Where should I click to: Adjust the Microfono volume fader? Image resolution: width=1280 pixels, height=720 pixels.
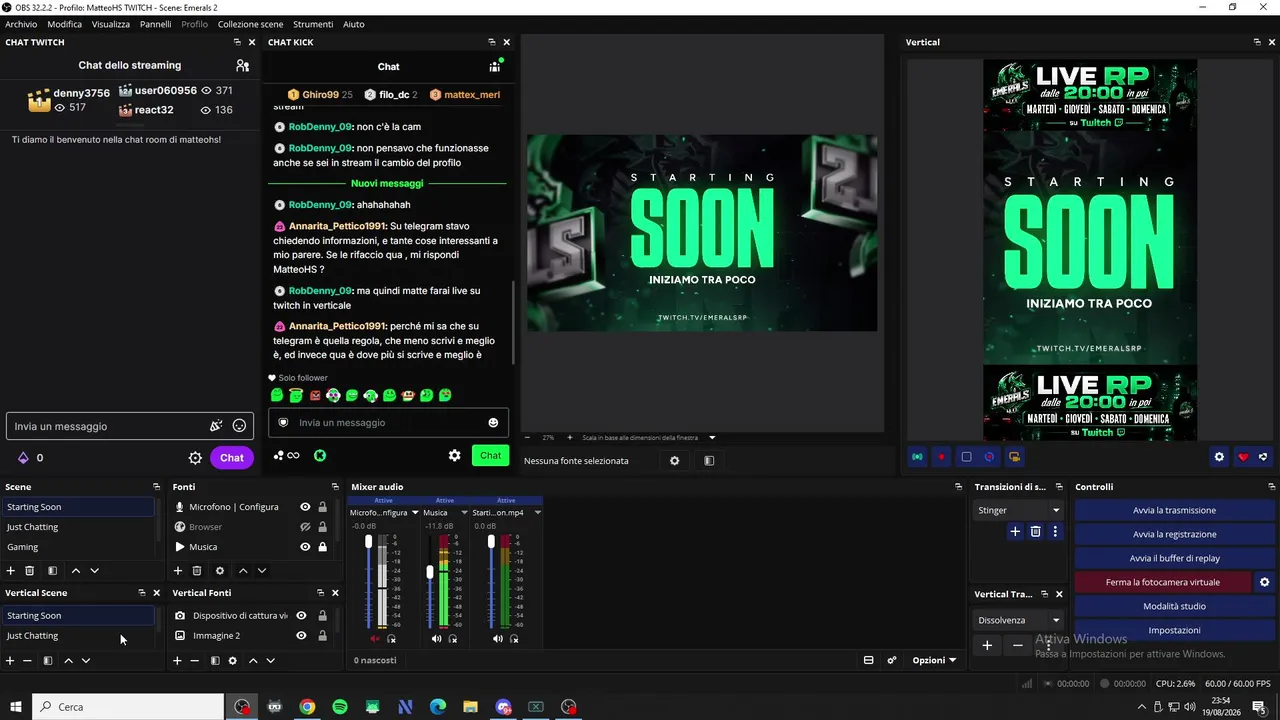click(369, 542)
